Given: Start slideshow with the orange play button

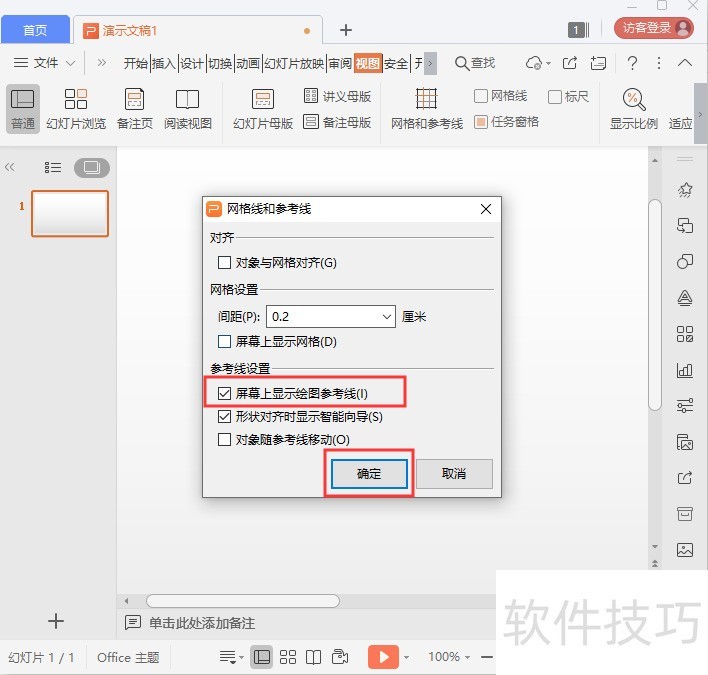Looking at the screenshot, I should [383, 657].
